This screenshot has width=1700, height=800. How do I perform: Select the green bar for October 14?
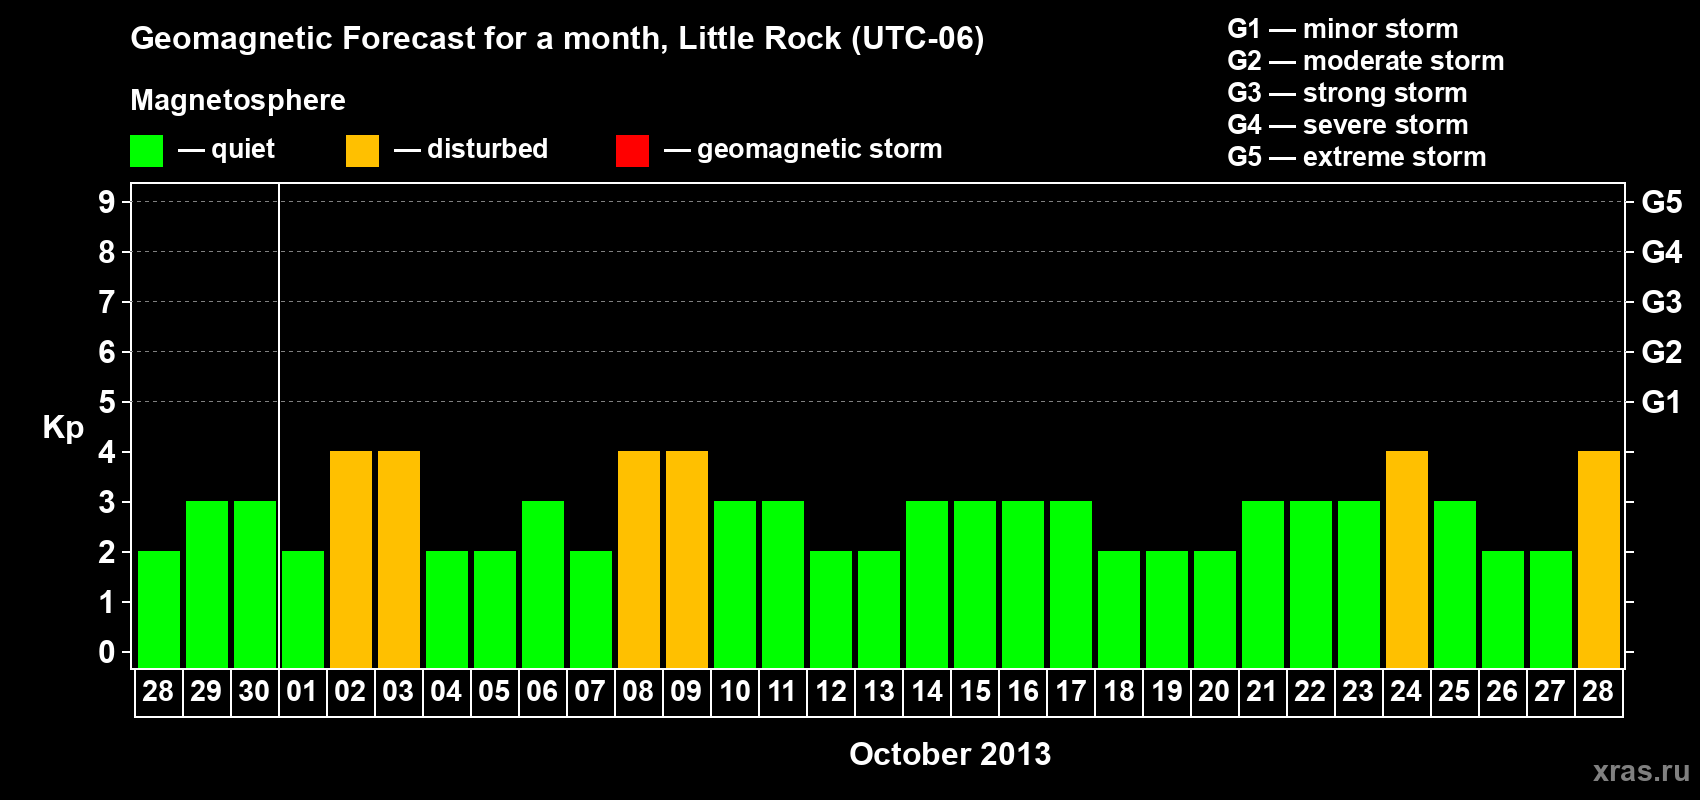point(927,585)
